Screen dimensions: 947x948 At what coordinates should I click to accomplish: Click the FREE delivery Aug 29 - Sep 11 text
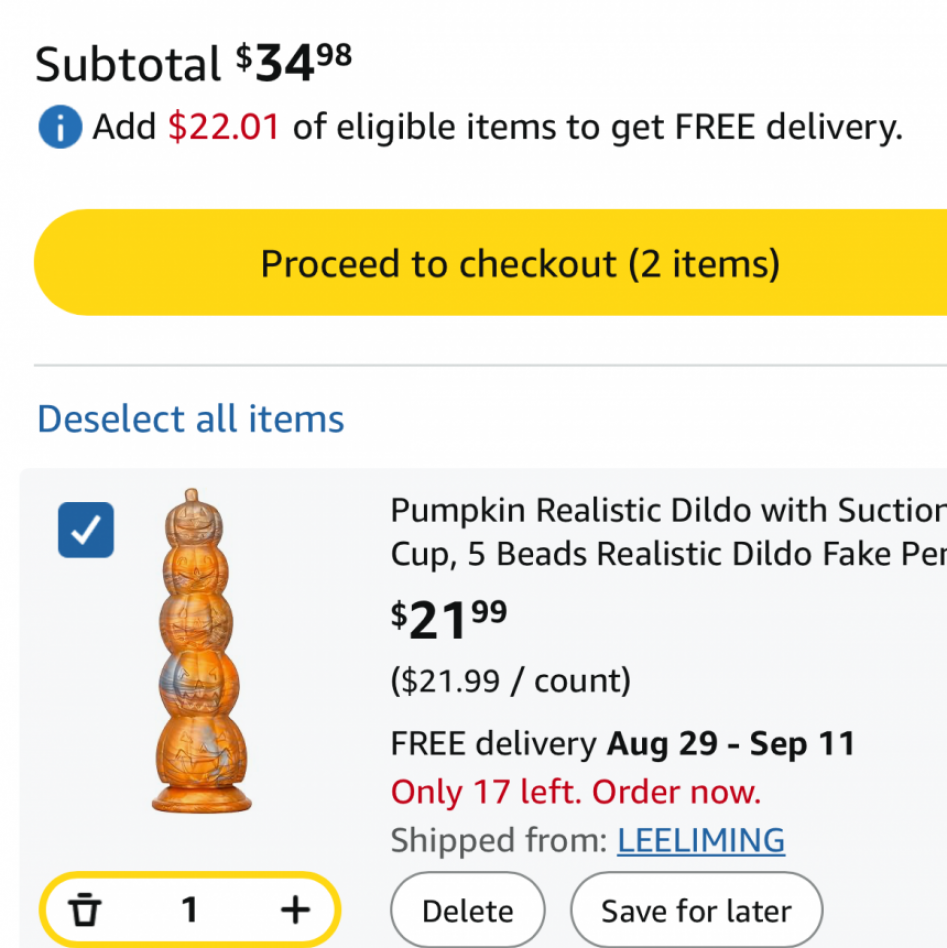point(623,743)
